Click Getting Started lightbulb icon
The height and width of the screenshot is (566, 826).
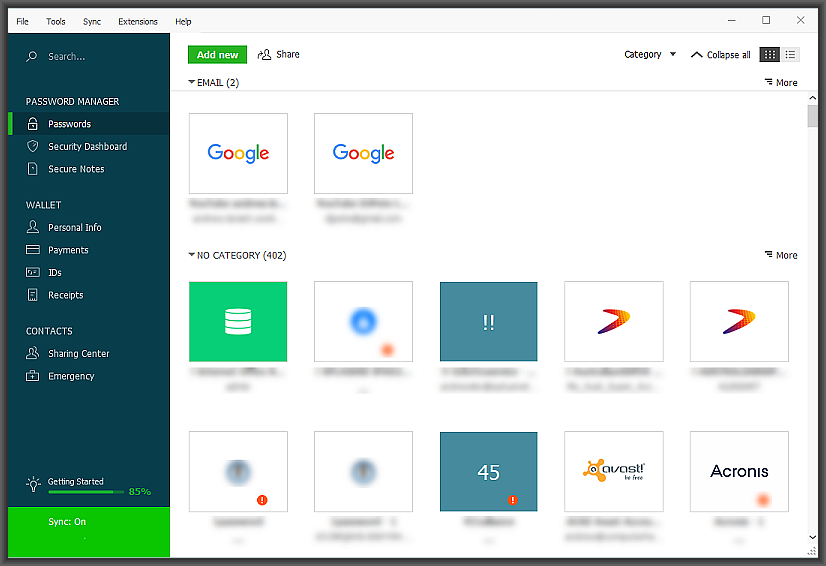[x=33, y=484]
